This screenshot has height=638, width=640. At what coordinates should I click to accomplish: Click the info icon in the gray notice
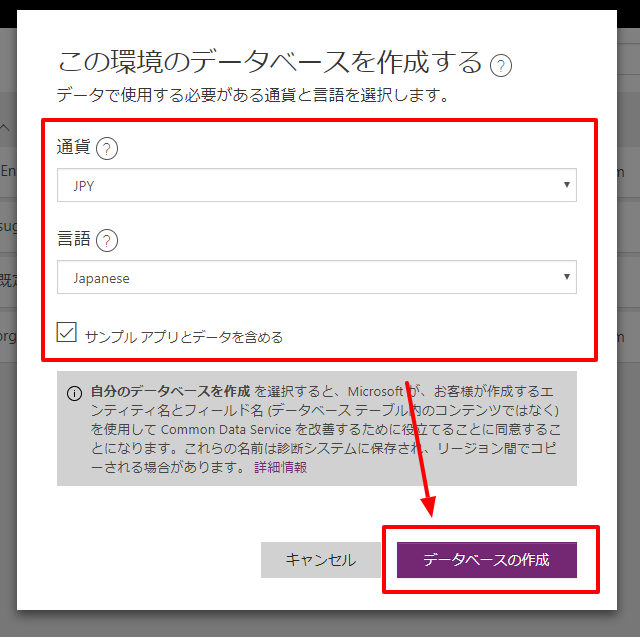(x=74, y=393)
